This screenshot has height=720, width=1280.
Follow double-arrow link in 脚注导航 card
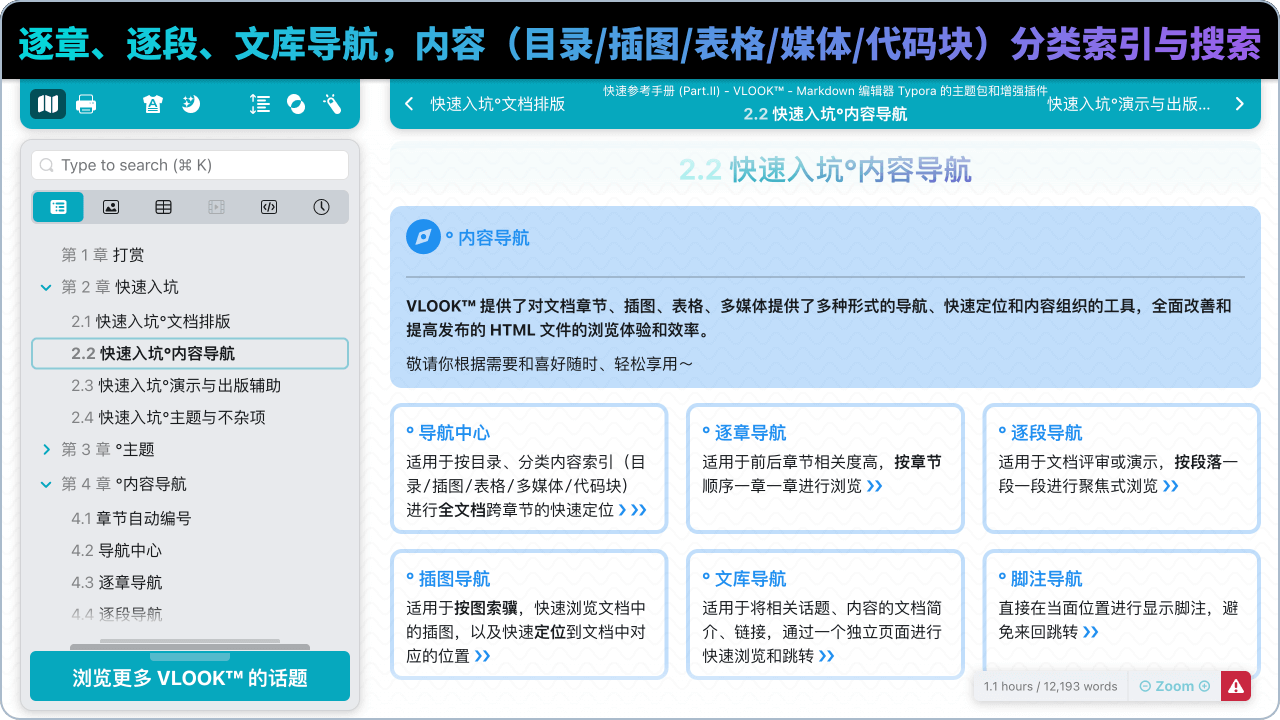(1091, 632)
